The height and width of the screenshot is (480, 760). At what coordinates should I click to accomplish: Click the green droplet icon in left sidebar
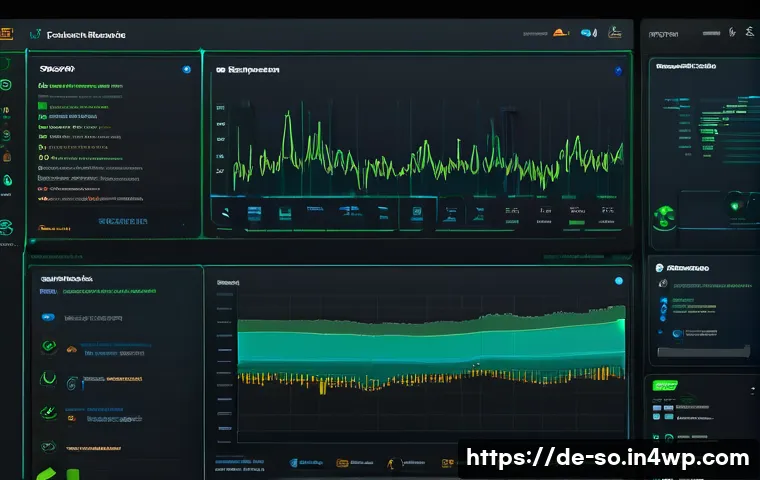(7, 181)
